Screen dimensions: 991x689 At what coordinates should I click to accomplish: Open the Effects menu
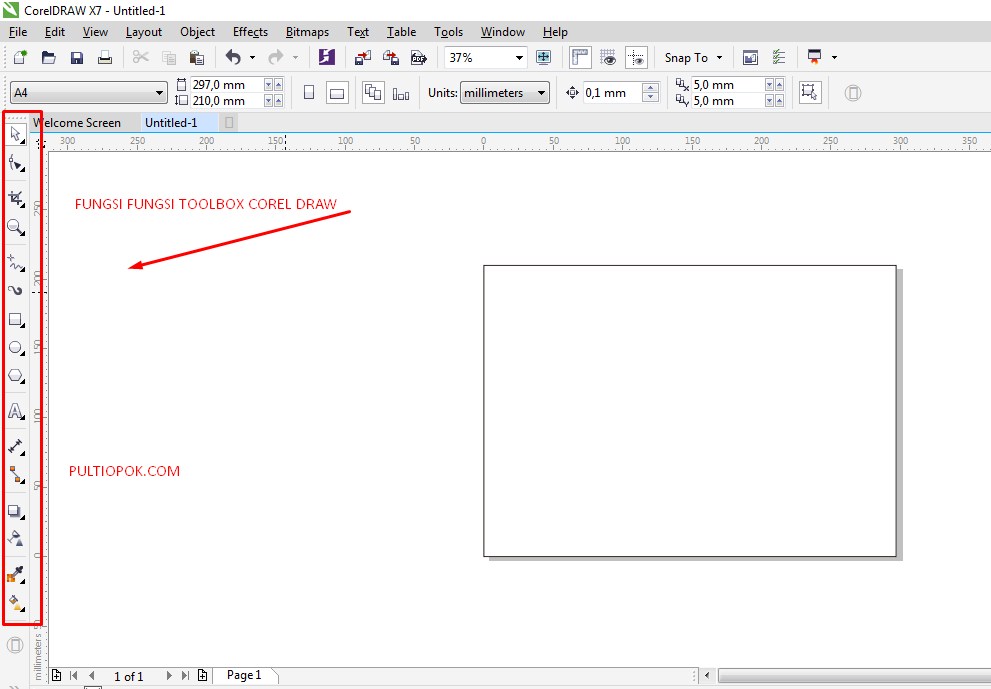click(250, 32)
